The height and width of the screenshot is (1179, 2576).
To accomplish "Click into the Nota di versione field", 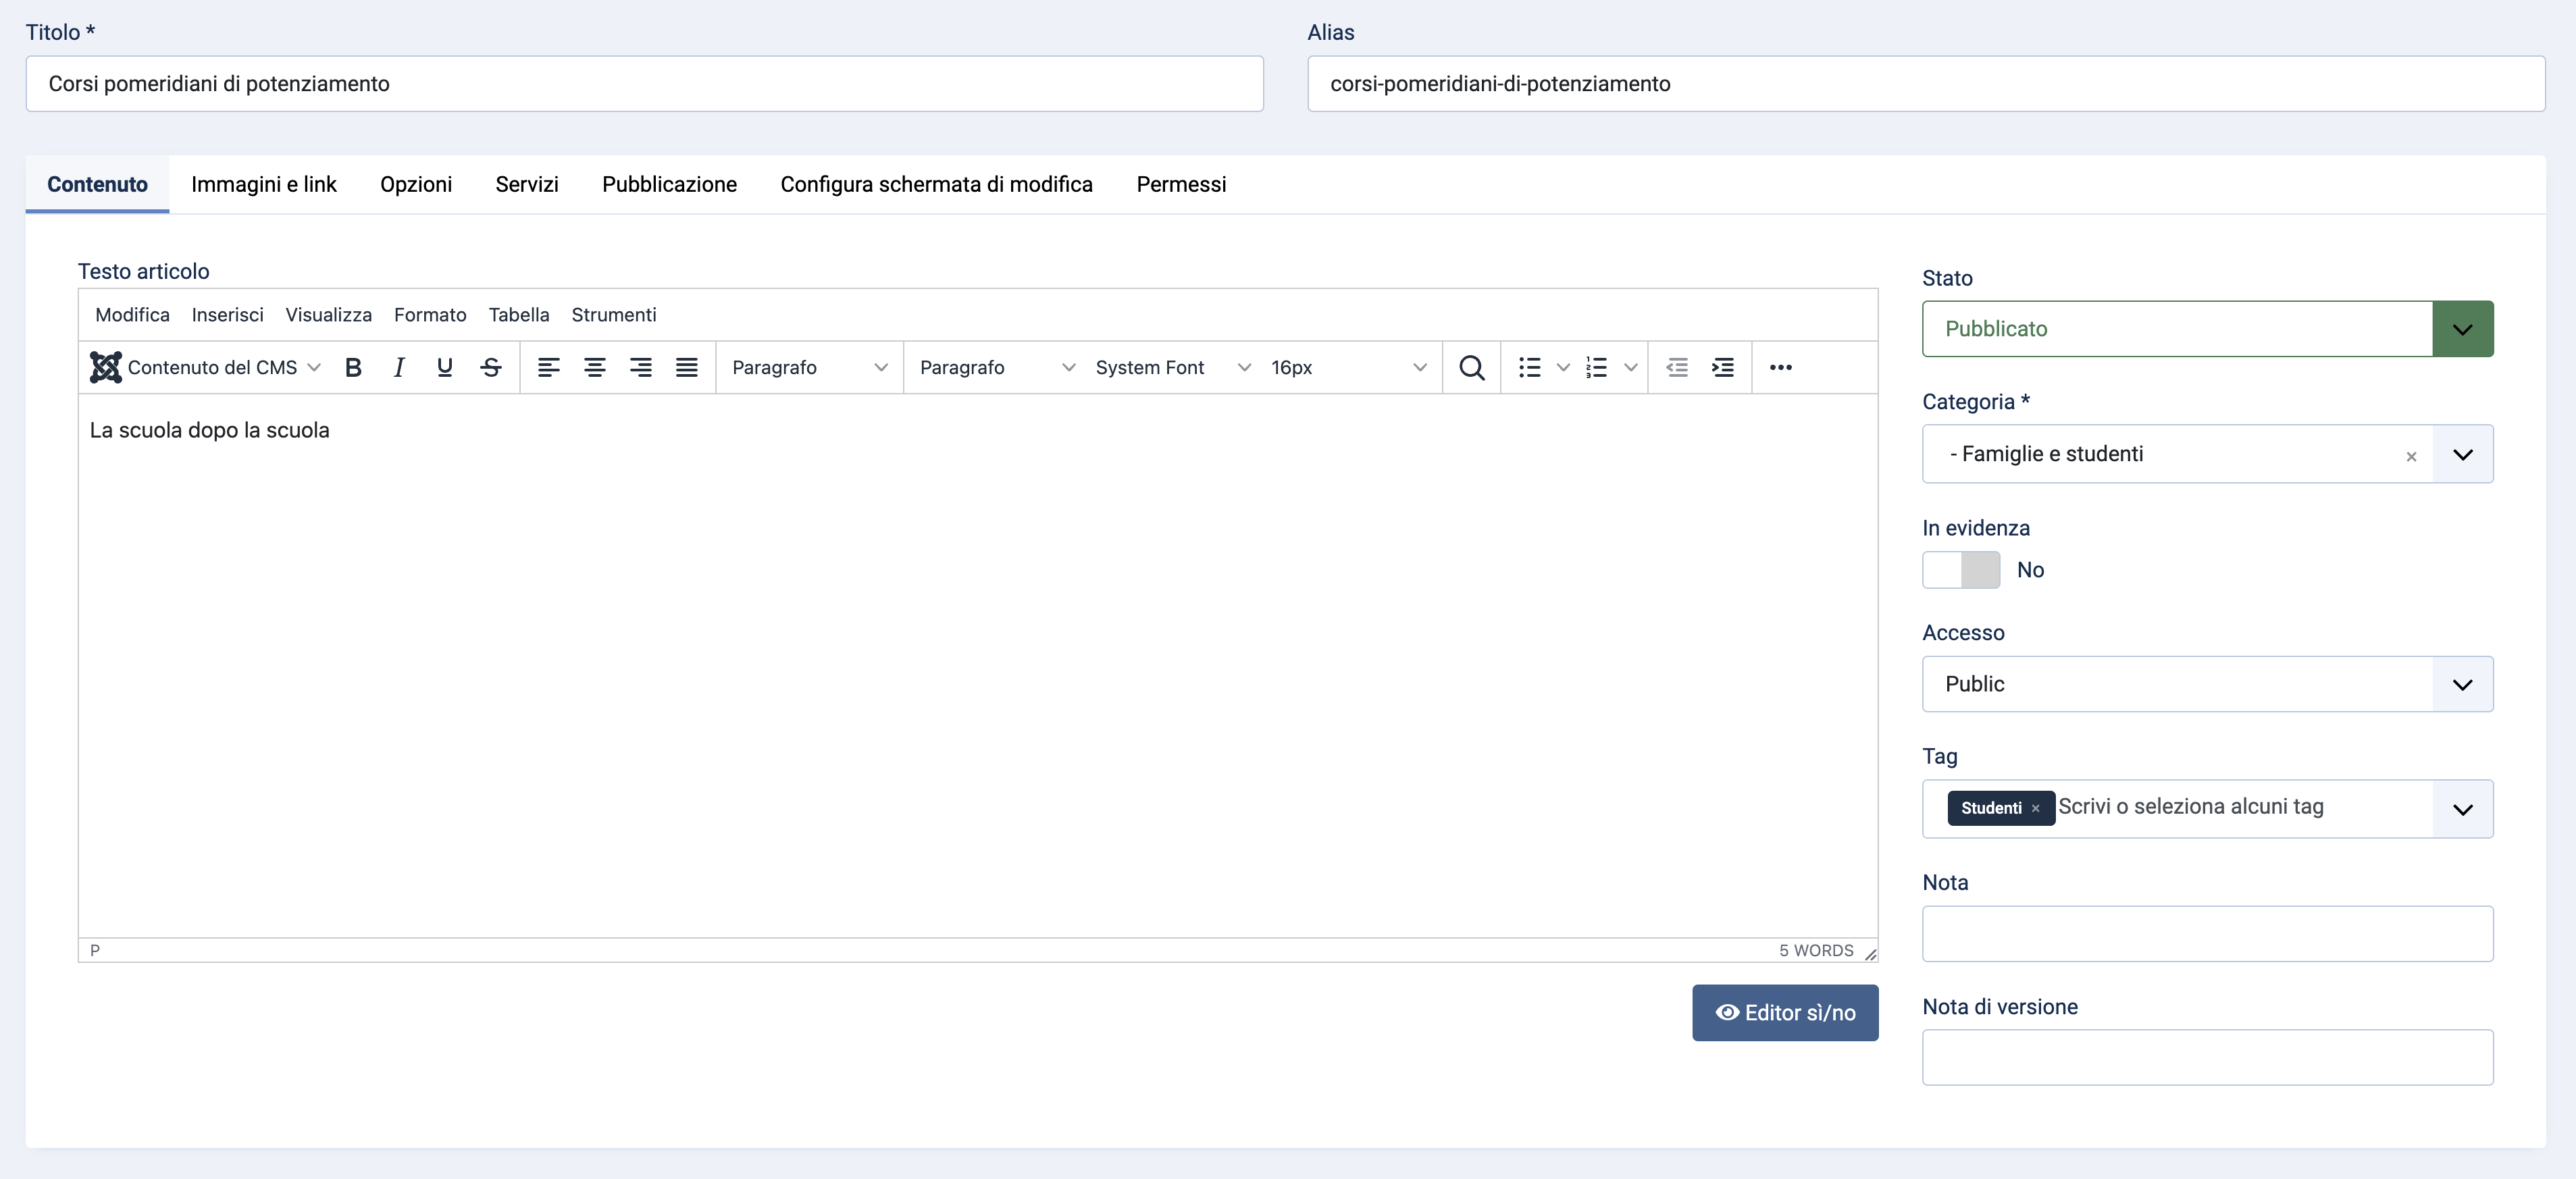I will click(2208, 1058).
